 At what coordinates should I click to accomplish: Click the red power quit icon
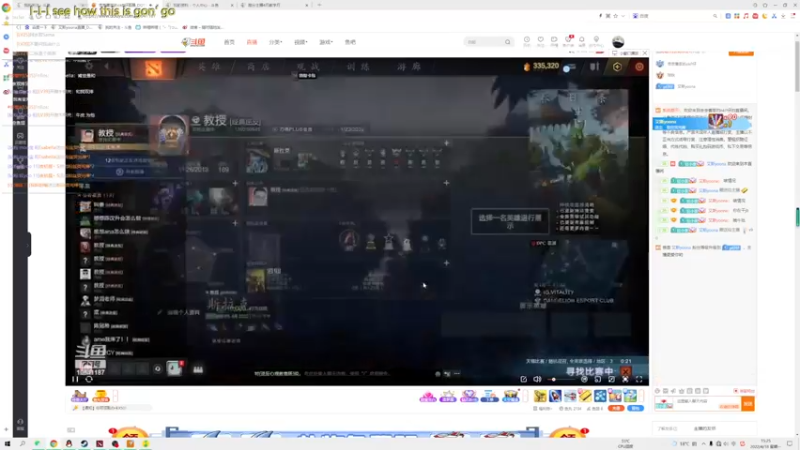point(639,67)
